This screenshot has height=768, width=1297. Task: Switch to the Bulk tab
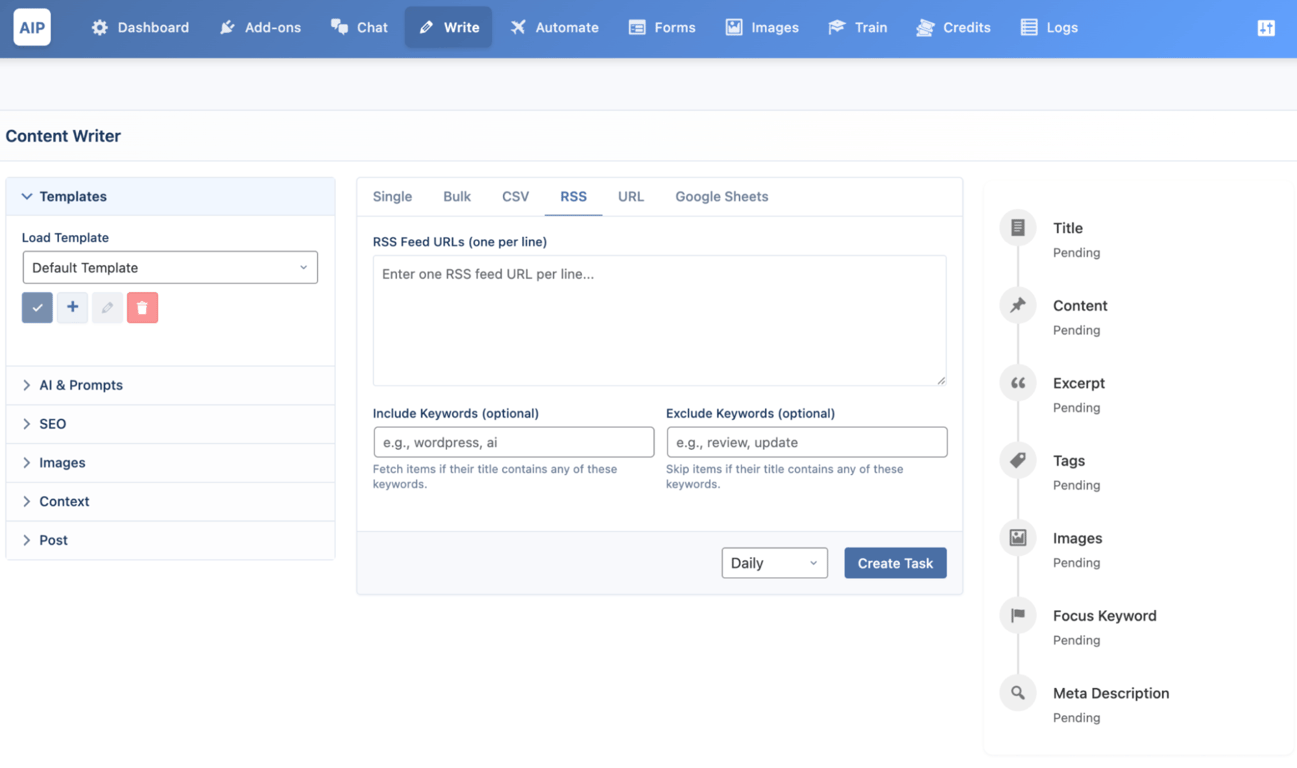(456, 196)
